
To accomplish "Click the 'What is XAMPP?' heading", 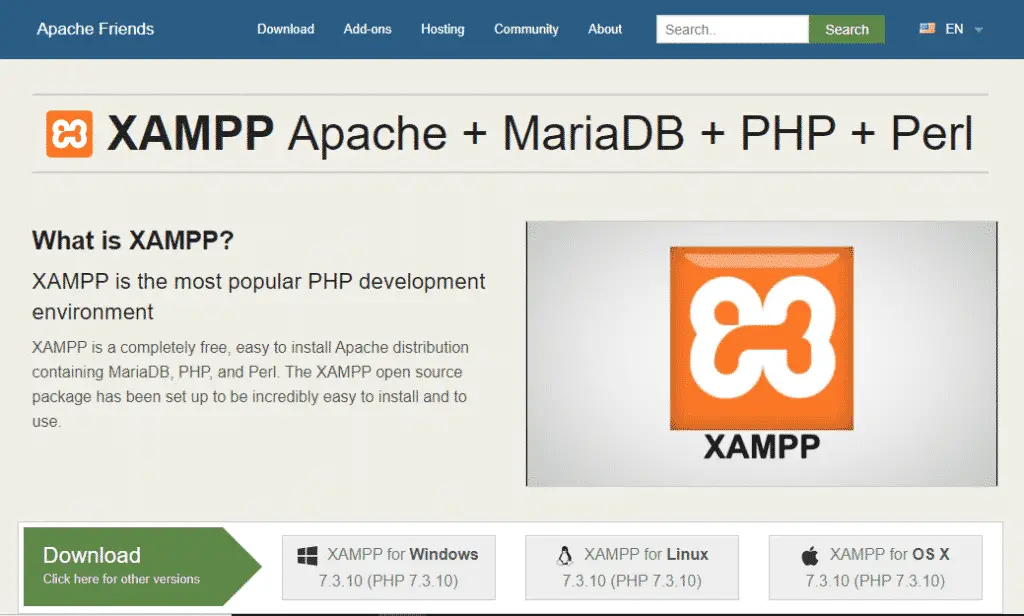I will click(x=133, y=240).
